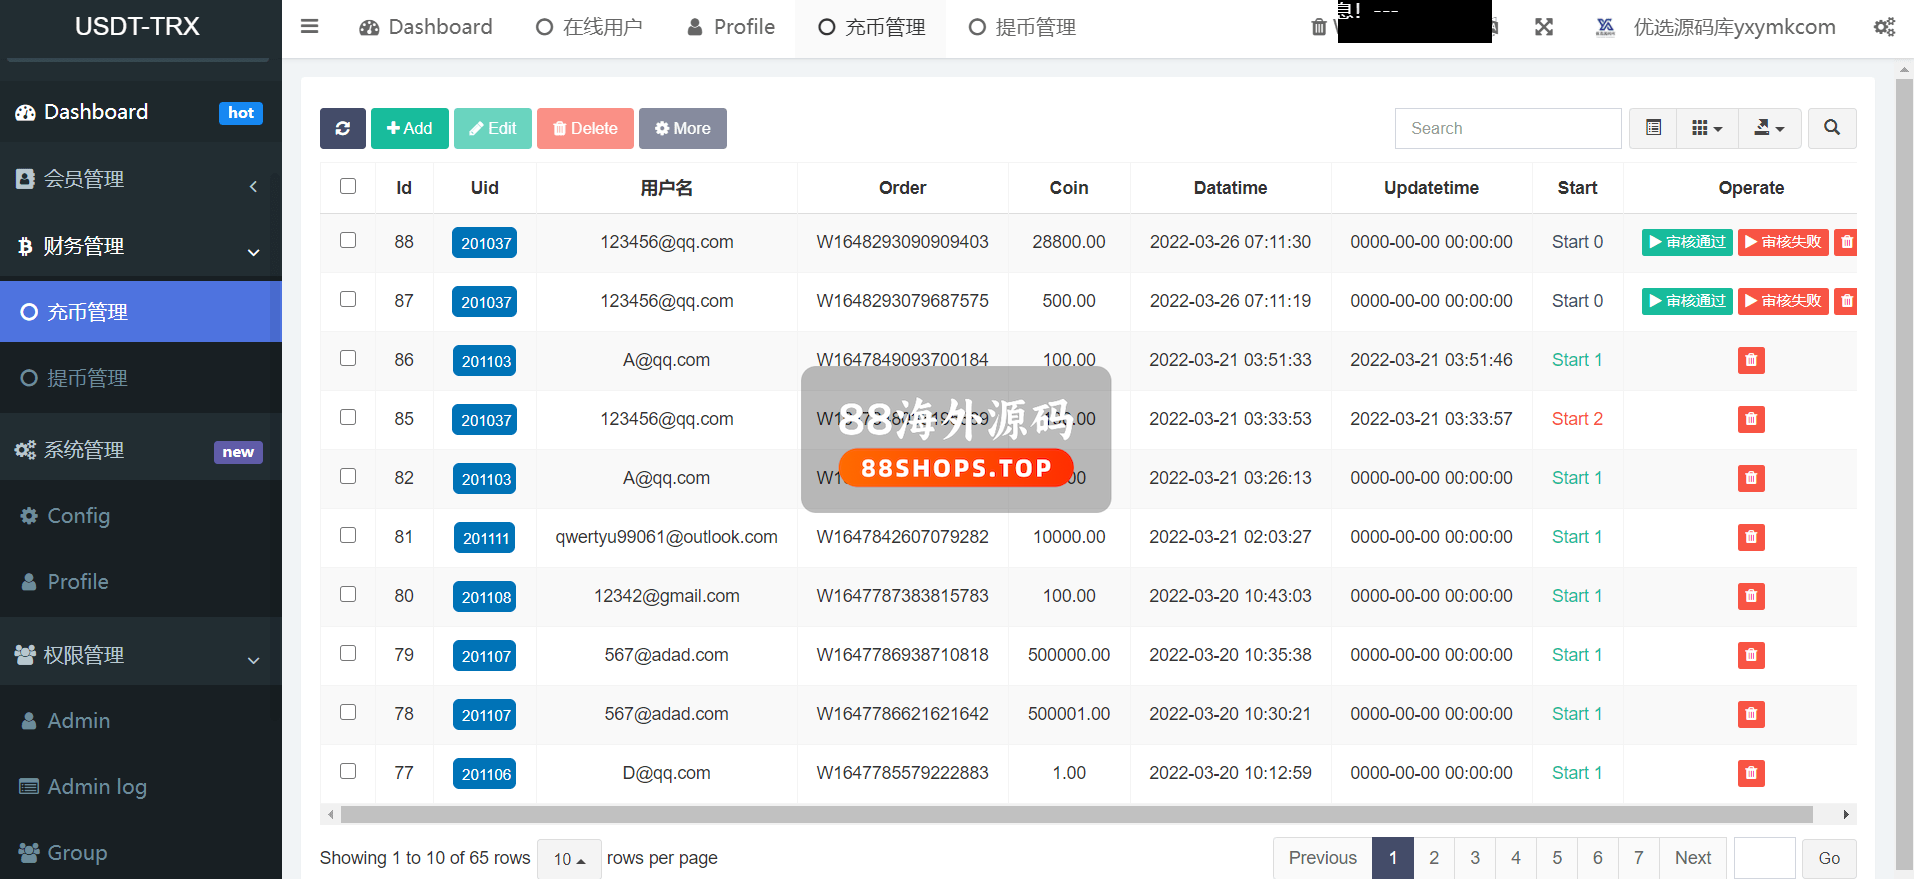Click the Search input field

pyautogui.click(x=1507, y=128)
